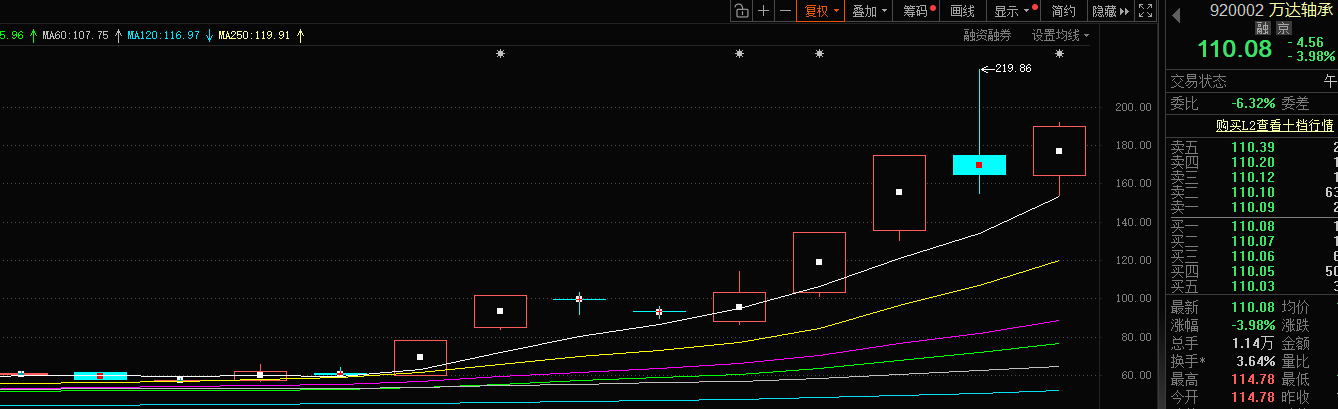
Task: Open the 叠加 overlay dropdown
Action: point(868,11)
